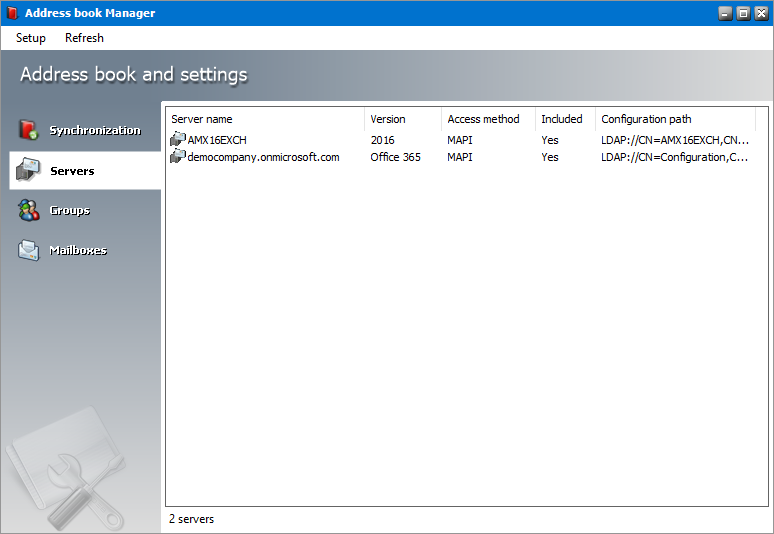The width and height of the screenshot is (774, 534).
Task: Maximize the Address book Manager window
Action: click(x=743, y=13)
